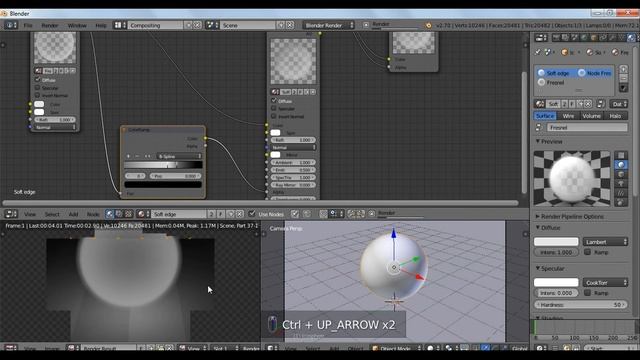640x360 pixels.
Task: Open the B-Spline interpolation dropdown on ColorRamp
Action: pos(179,156)
